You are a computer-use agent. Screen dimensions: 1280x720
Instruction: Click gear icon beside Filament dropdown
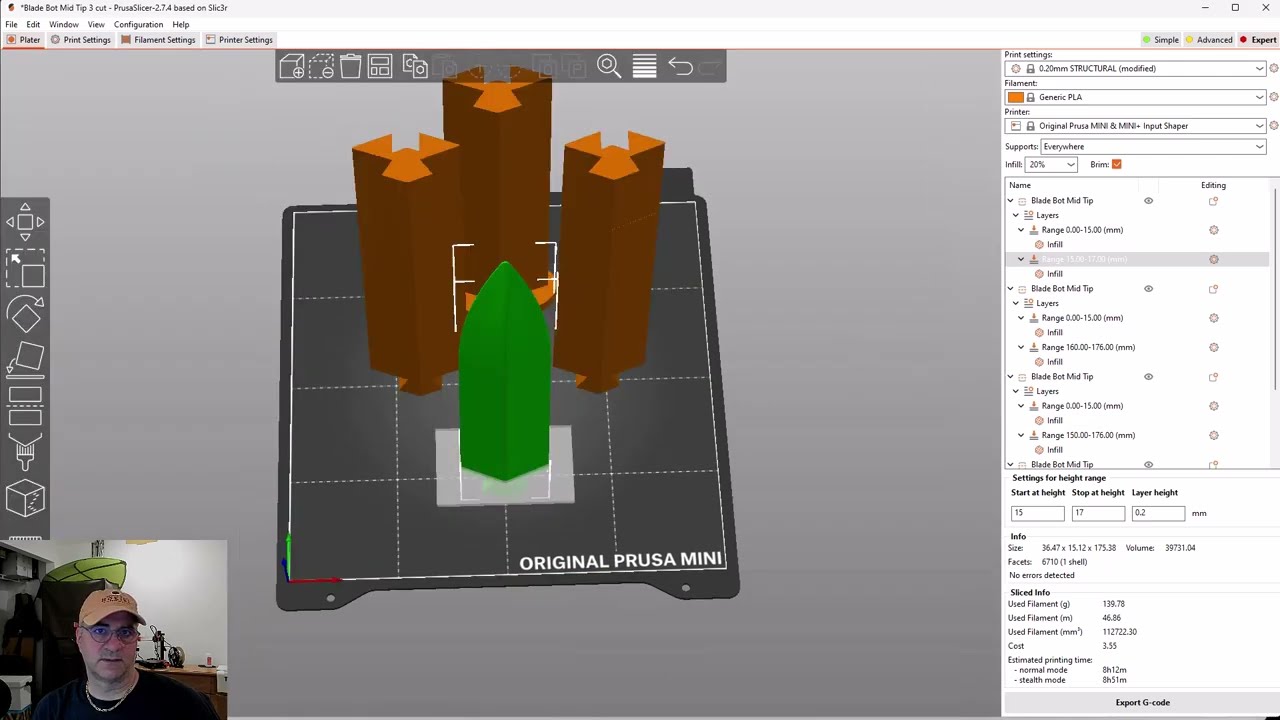tap(1273, 97)
